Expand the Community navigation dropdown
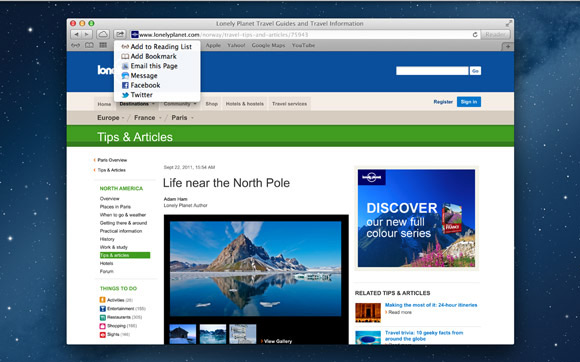Screen dimensions: 580x362 pyautogui.click(x=180, y=104)
